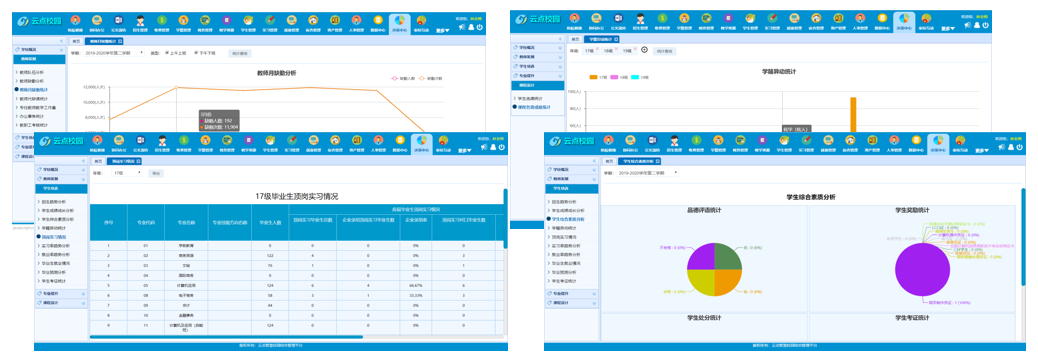Viewport: 1038px width, 361px height.
Task: Expand 课程设计 panel in 学生综合素质分析 window
Action: tap(572, 303)
